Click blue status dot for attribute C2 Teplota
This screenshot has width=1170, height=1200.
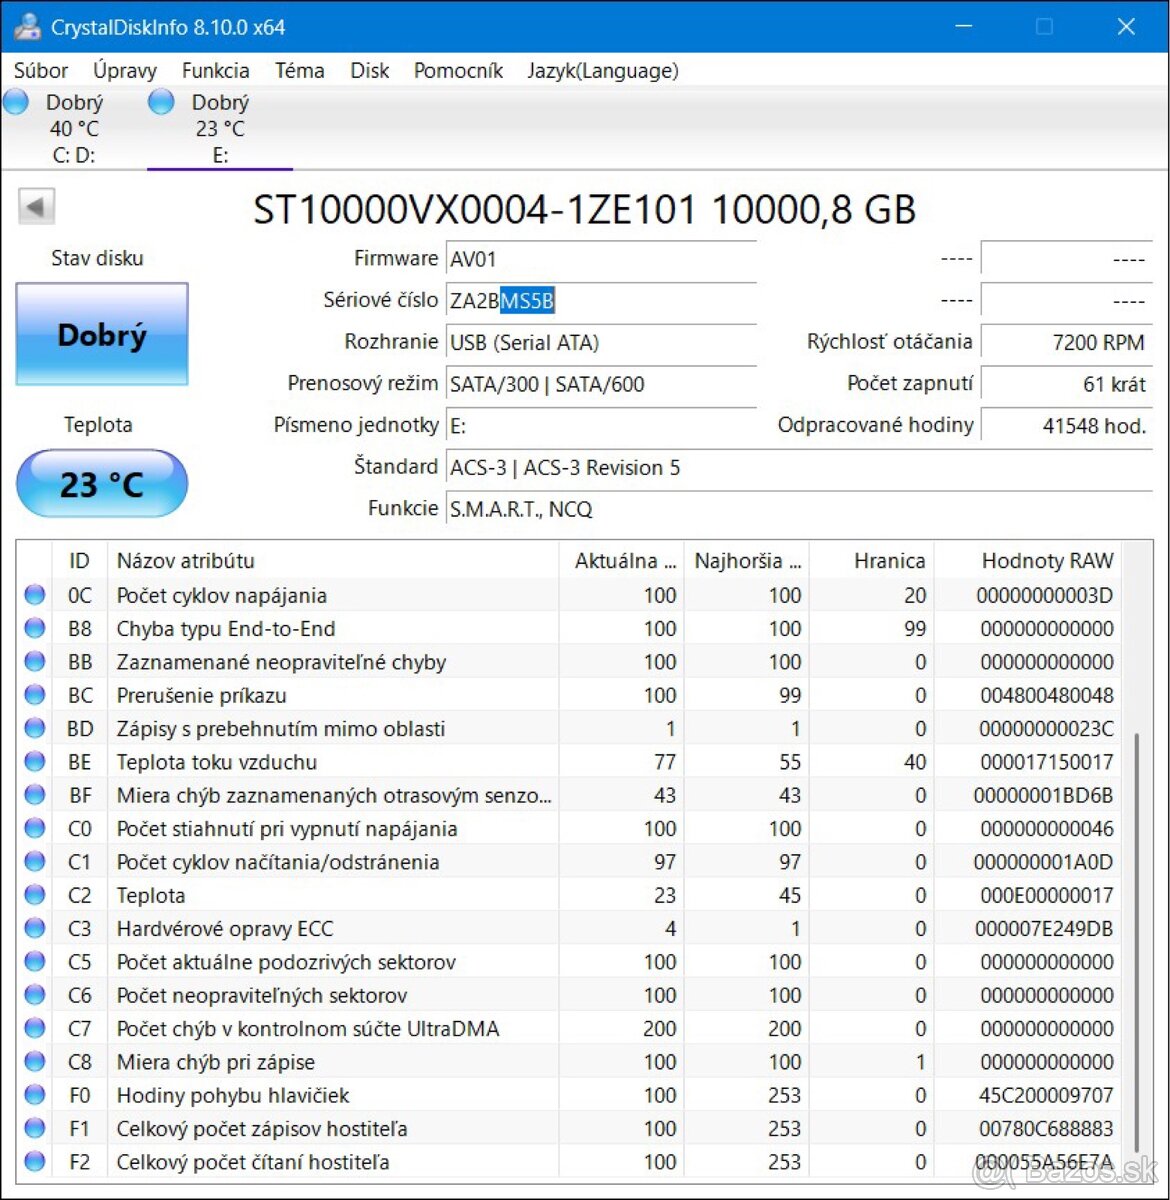pyautogui.click(x=34, y=895)
